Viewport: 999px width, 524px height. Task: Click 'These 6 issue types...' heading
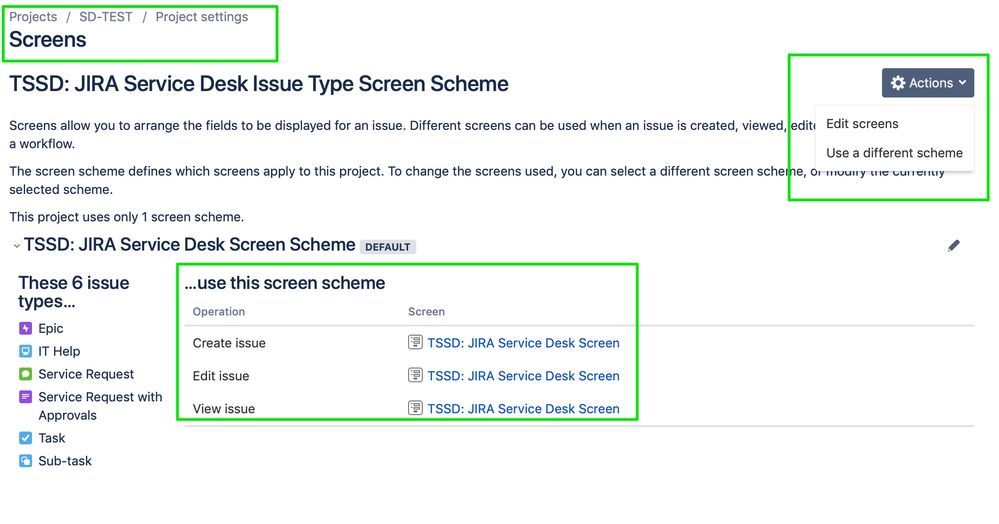74,292
